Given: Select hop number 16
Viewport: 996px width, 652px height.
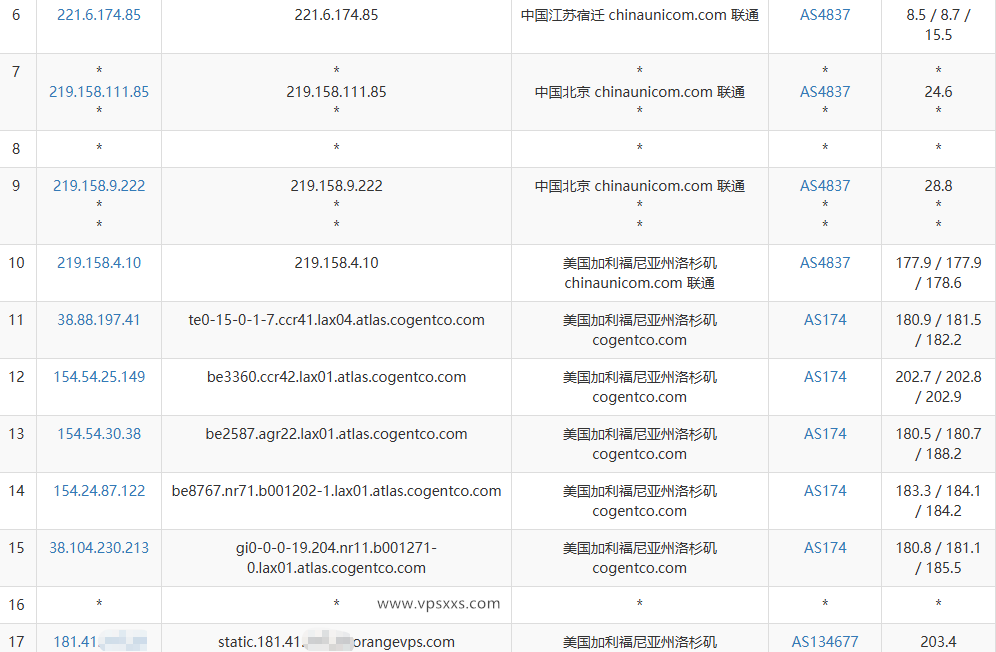Looking at the screenshot, I should click(x=16, y=604).
